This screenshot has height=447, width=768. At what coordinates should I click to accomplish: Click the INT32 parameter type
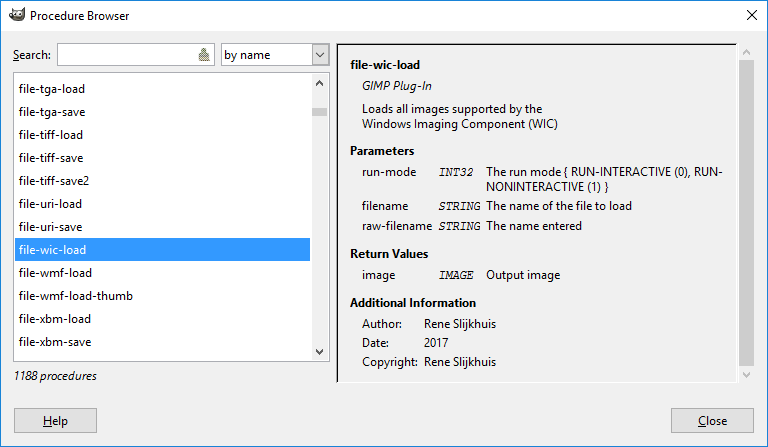456,172
